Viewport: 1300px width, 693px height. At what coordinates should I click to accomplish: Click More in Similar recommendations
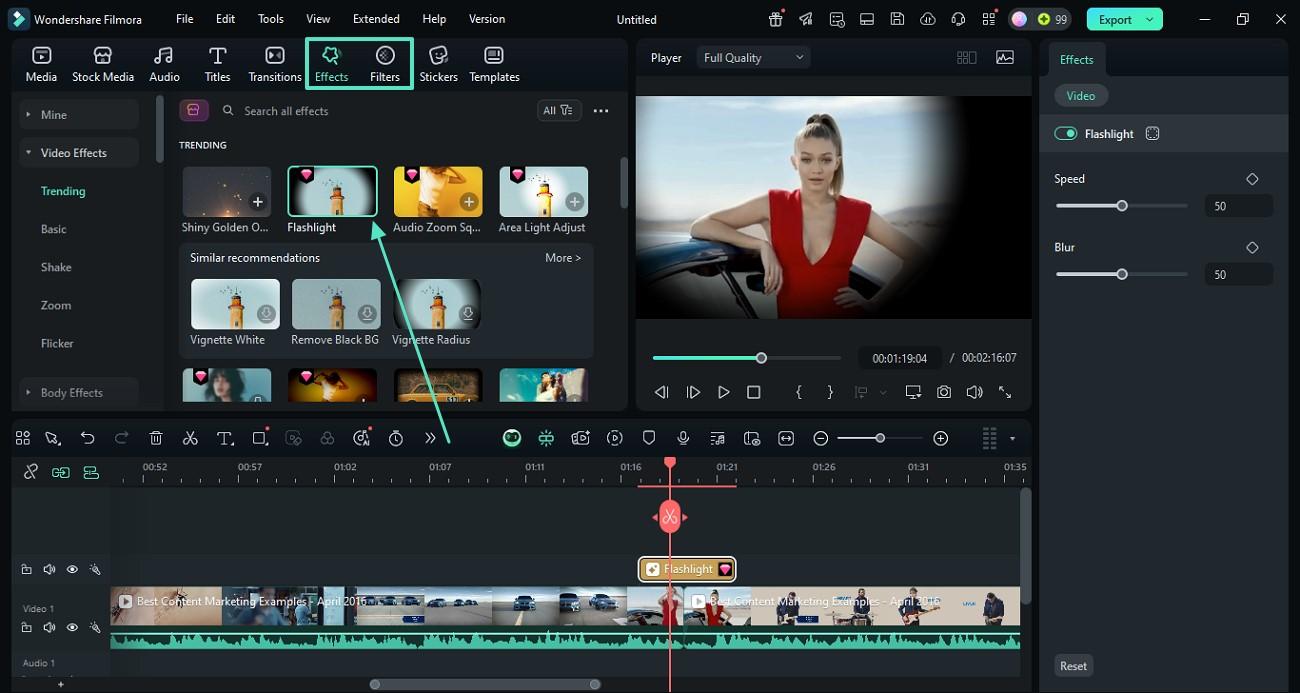coord(563,258)
